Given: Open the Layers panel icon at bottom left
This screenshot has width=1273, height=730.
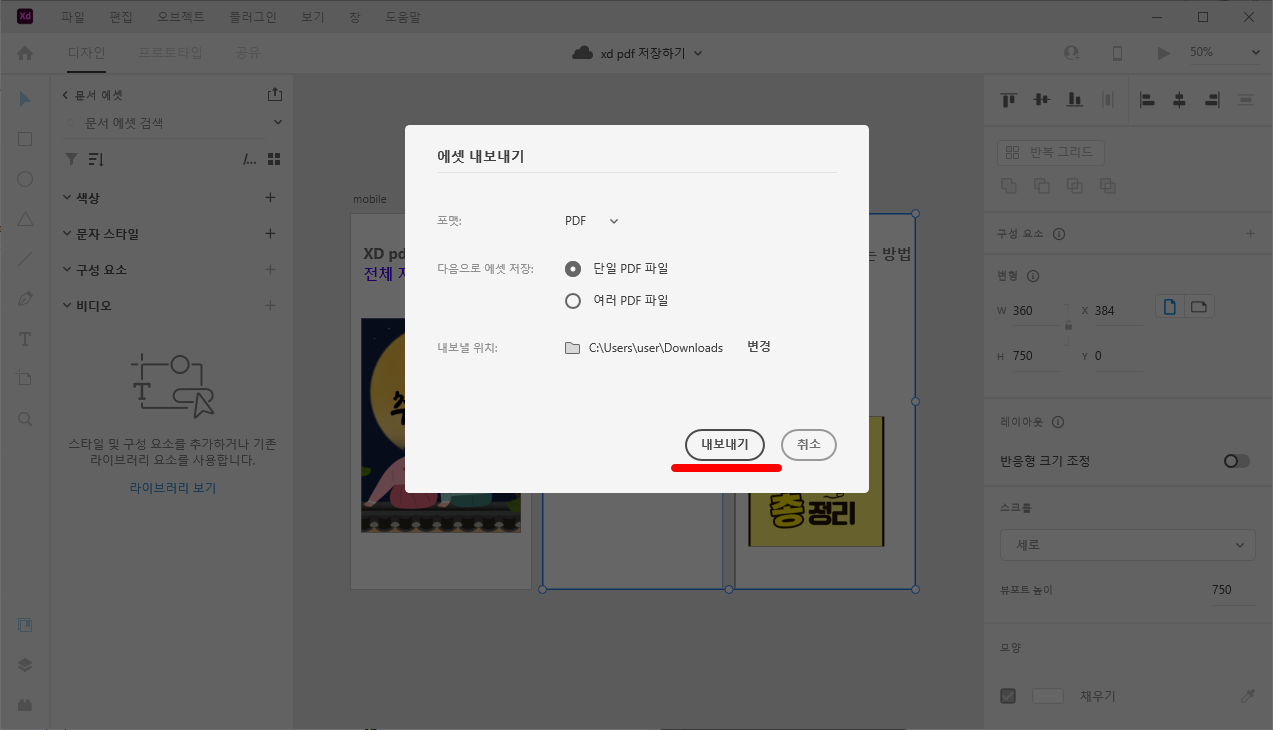Looking at the screenshot, I should 24,664.
